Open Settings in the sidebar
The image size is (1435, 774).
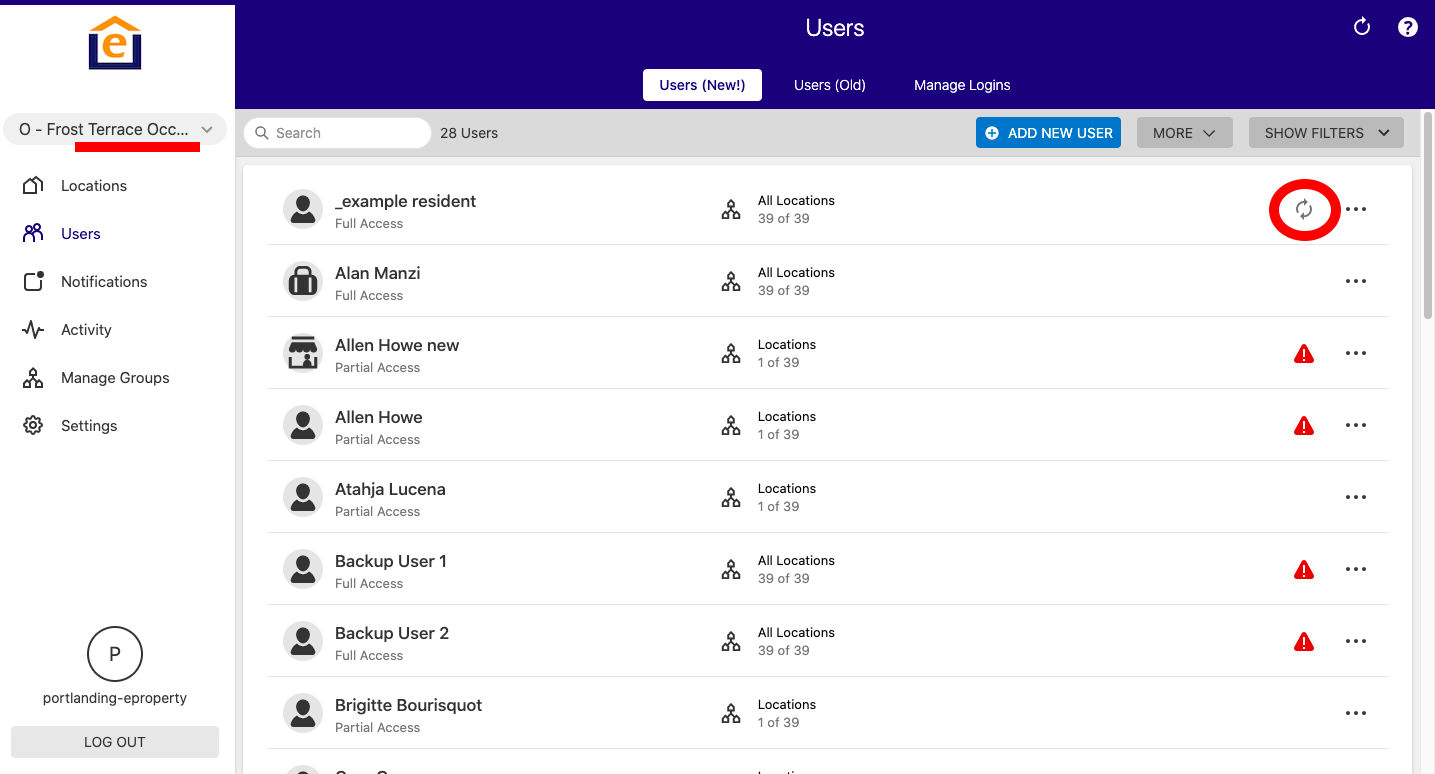[89, 425]
